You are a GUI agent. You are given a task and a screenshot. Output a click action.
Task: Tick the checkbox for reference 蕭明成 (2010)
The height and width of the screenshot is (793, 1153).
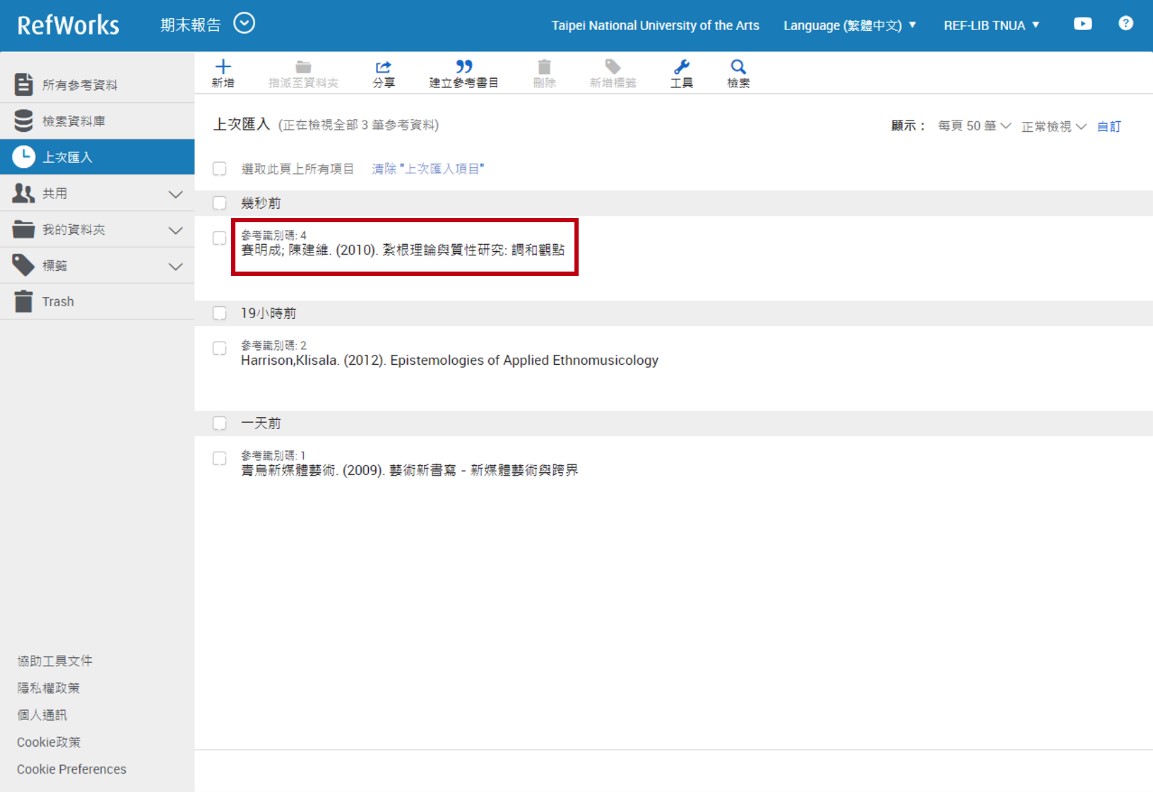220,238
